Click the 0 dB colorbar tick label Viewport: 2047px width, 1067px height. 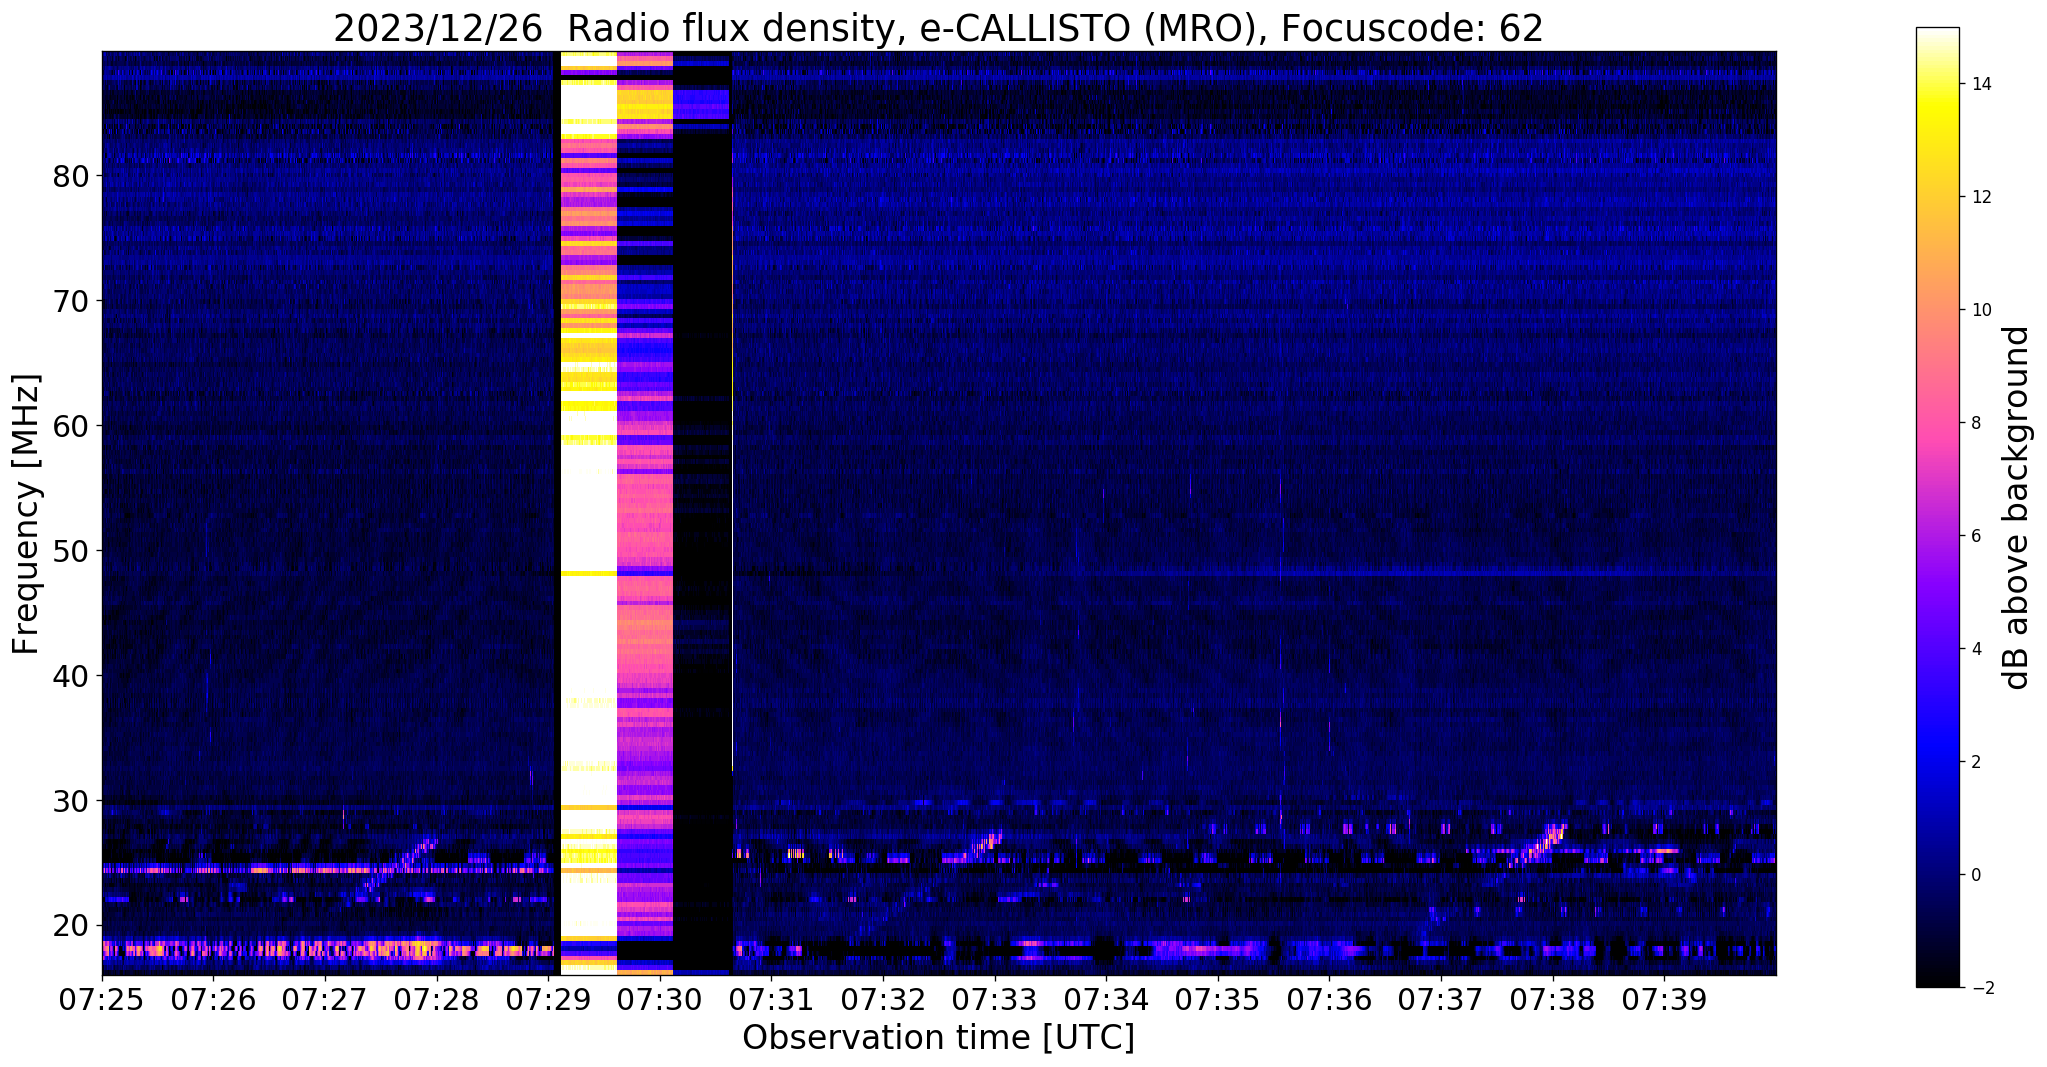point(1976,875)
